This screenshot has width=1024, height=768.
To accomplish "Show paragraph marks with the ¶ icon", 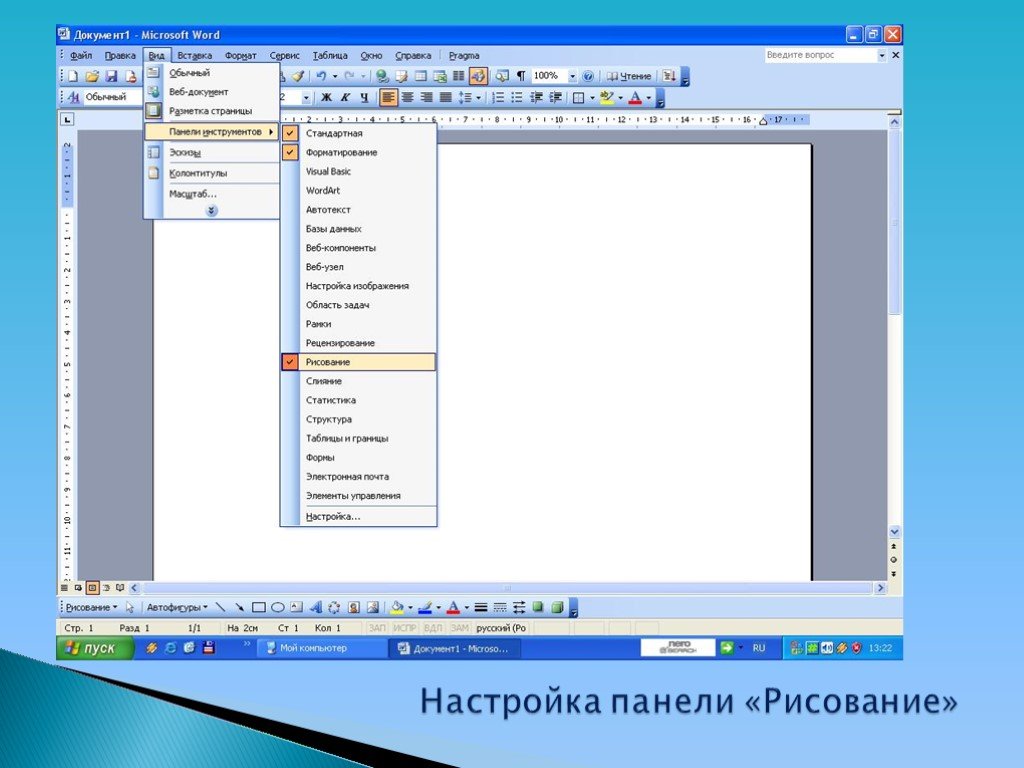I will click(x=521, y=76).
